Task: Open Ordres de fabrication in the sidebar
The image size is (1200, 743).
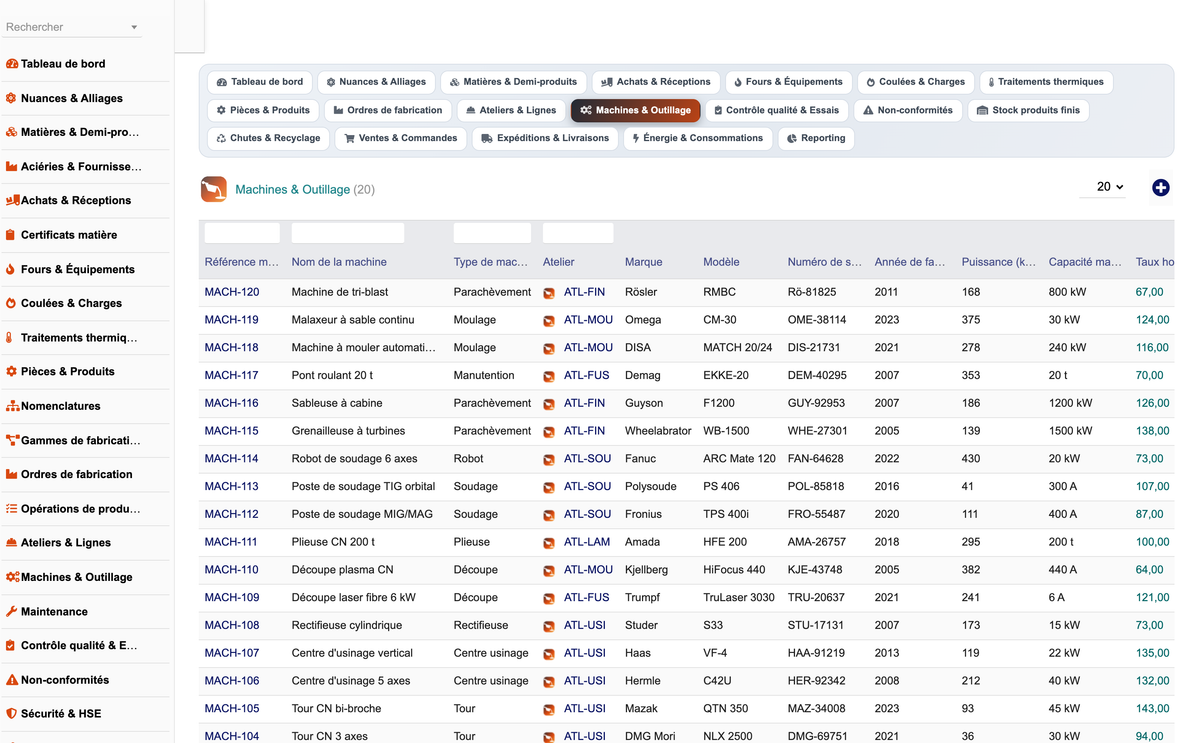Action: coord(77,474)
